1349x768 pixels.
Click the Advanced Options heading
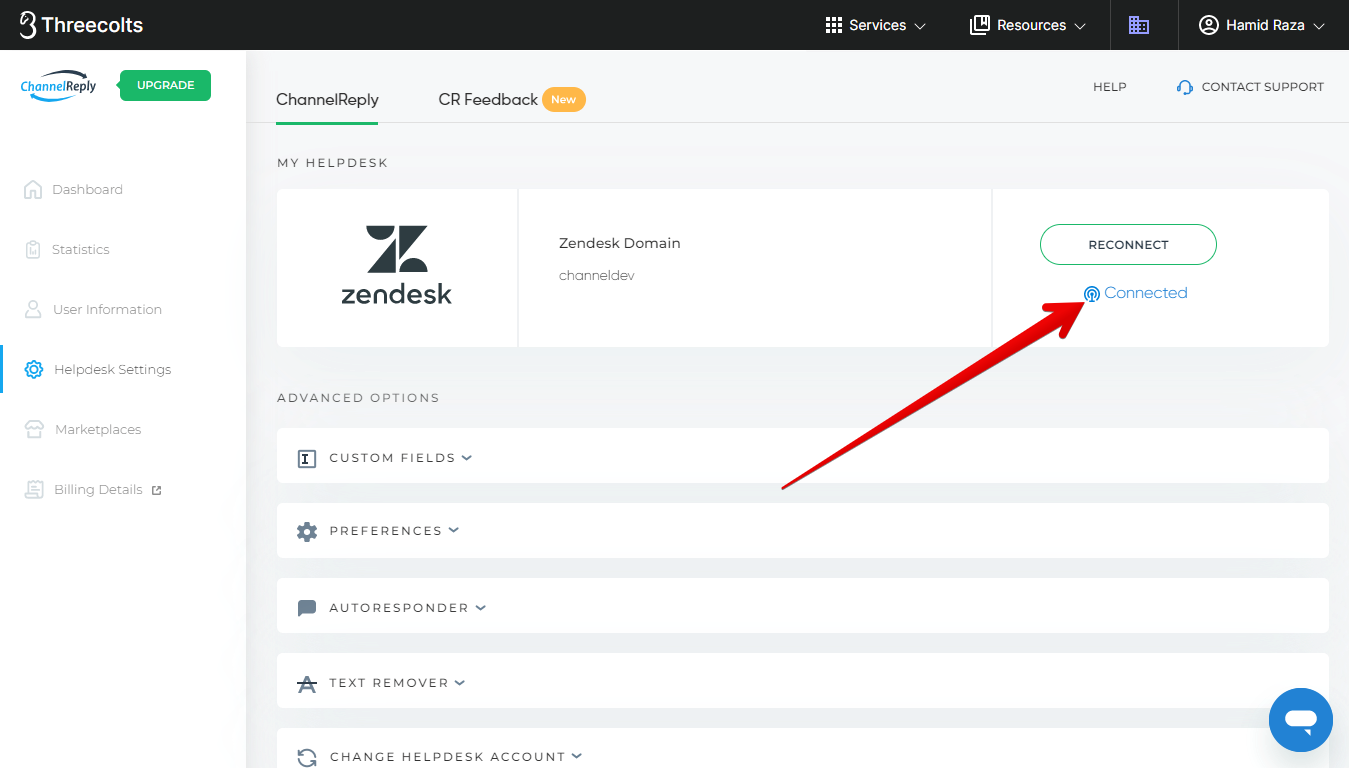358,397
